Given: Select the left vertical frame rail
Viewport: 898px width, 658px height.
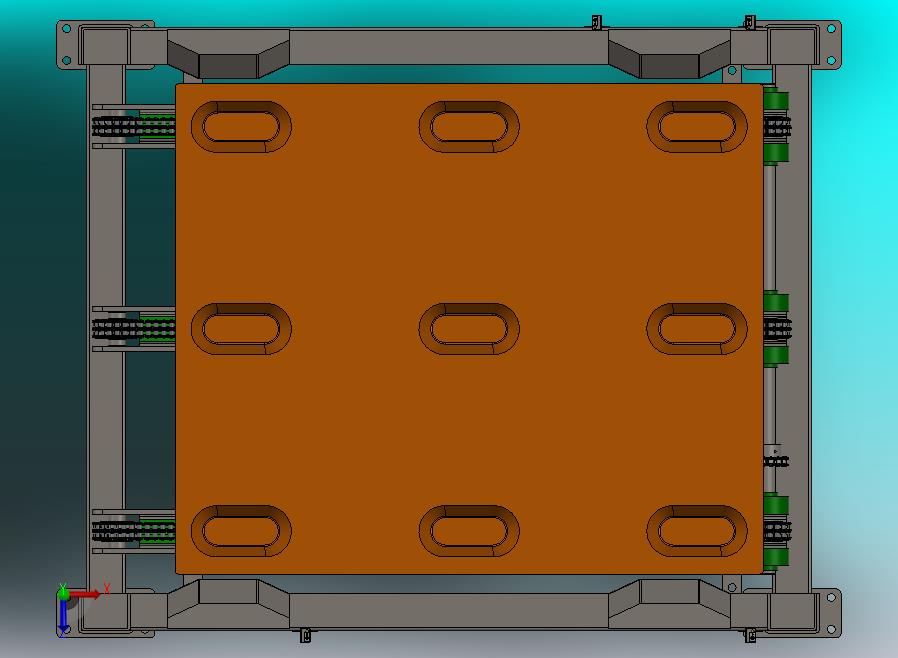Looking at the screenshot, I should pyautogui.click(x=105, y=329).
